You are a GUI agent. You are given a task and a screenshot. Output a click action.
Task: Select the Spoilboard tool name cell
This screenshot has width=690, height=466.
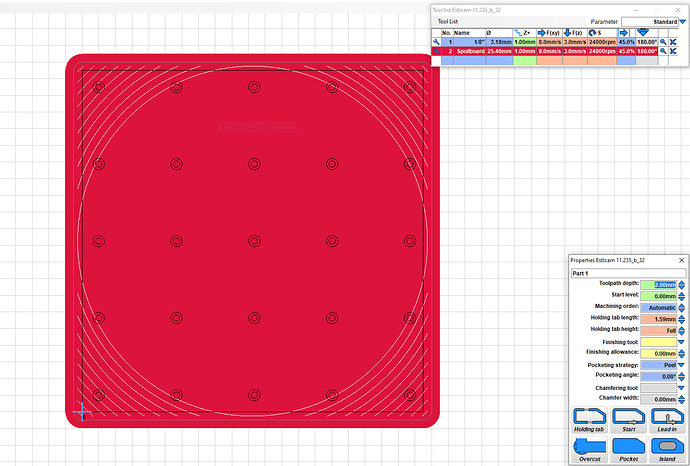click(470, 51)
